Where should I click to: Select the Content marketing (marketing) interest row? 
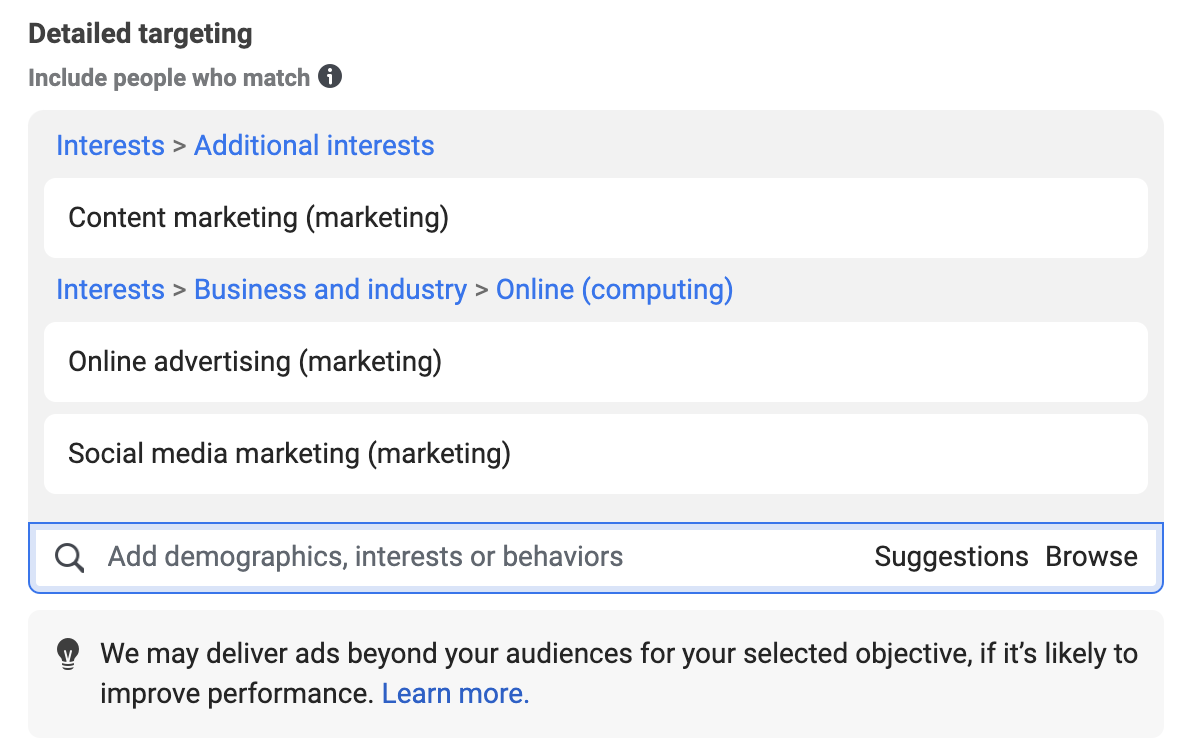596,218
